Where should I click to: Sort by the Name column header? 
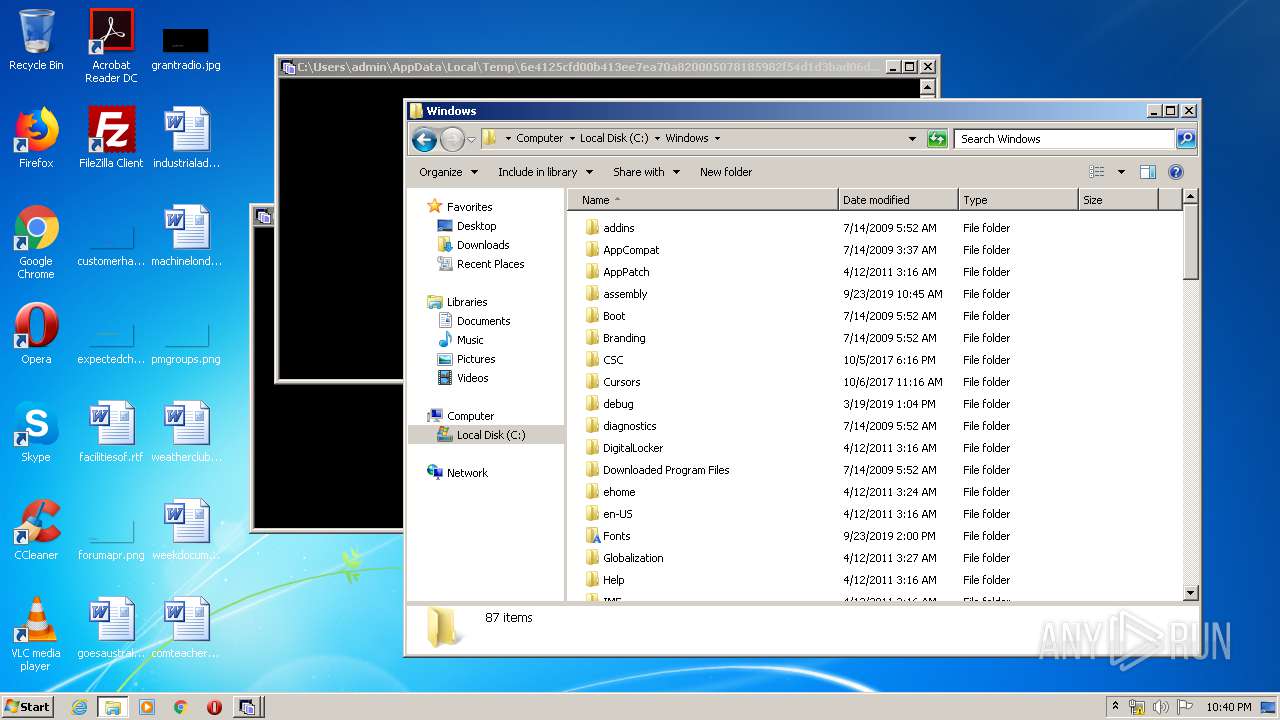703,200
